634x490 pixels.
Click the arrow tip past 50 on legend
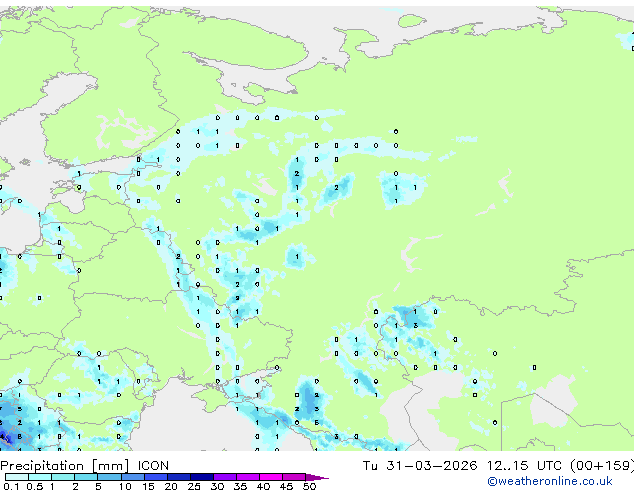click(x=317, y=477)
